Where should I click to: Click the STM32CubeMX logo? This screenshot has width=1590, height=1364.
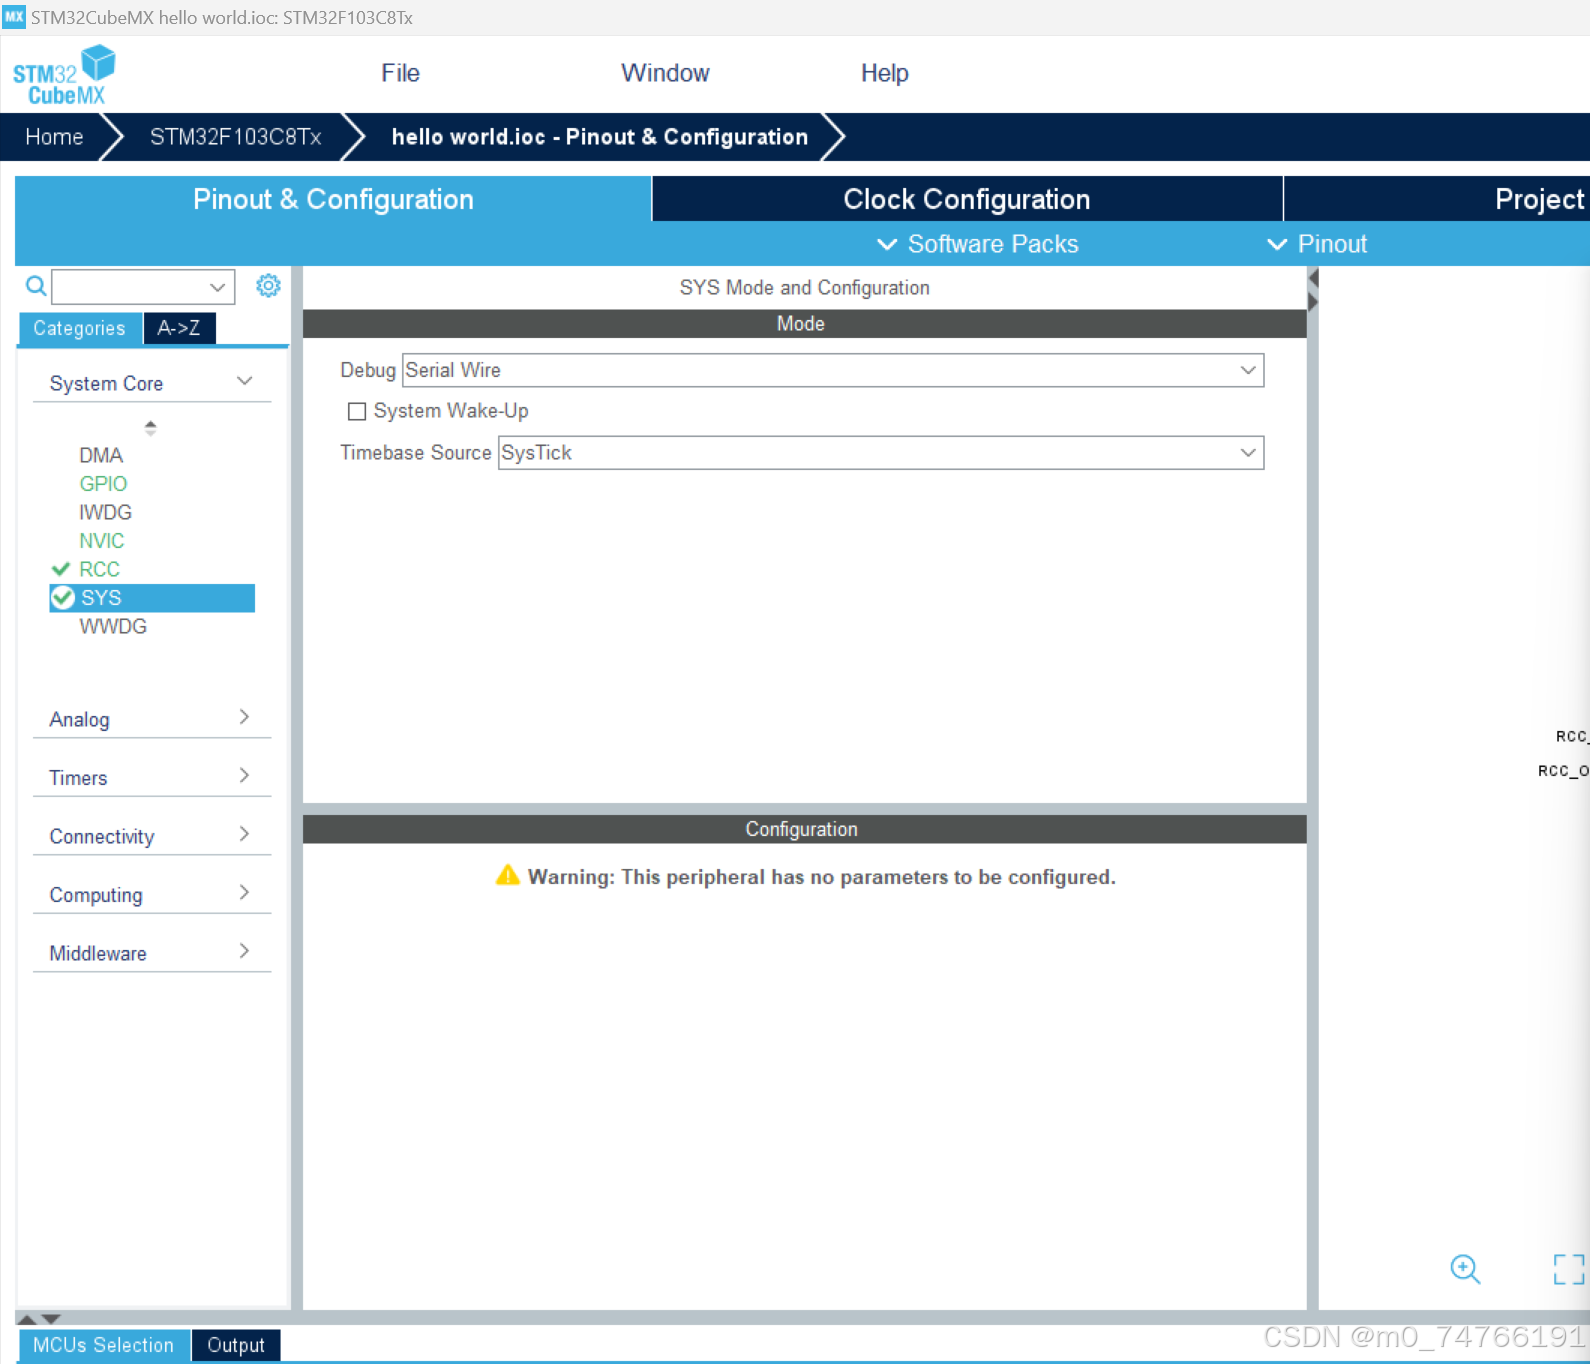tap(64, 75)
